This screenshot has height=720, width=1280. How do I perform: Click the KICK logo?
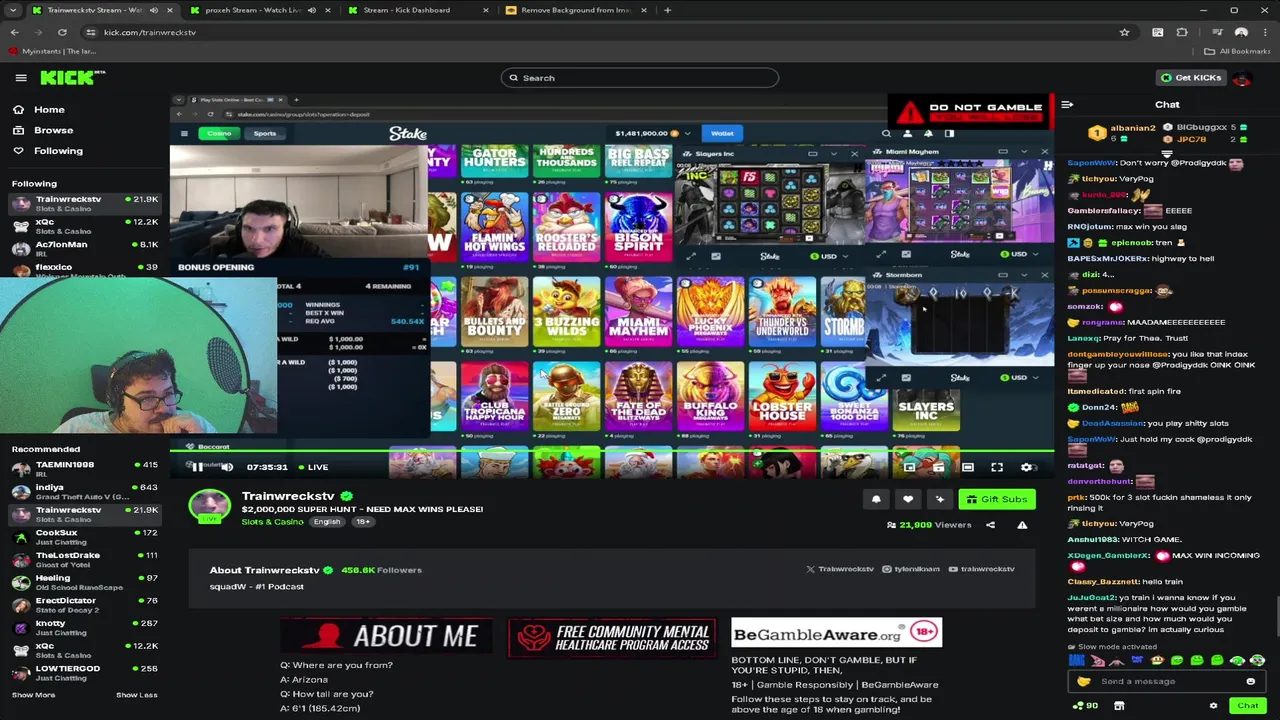pos(72,77)
